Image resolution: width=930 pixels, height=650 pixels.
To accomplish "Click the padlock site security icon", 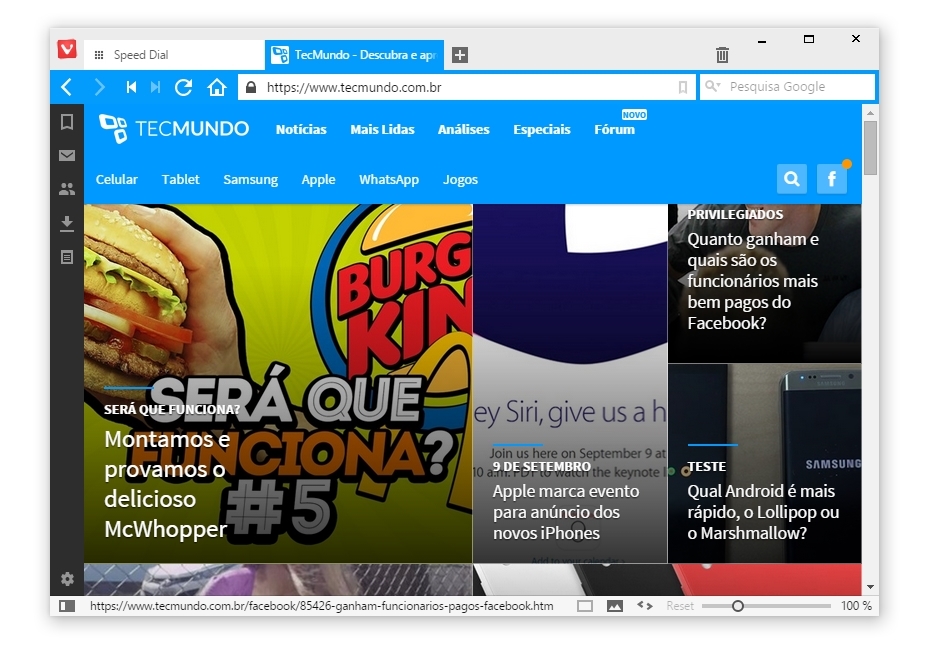I will tap(251, 87).
